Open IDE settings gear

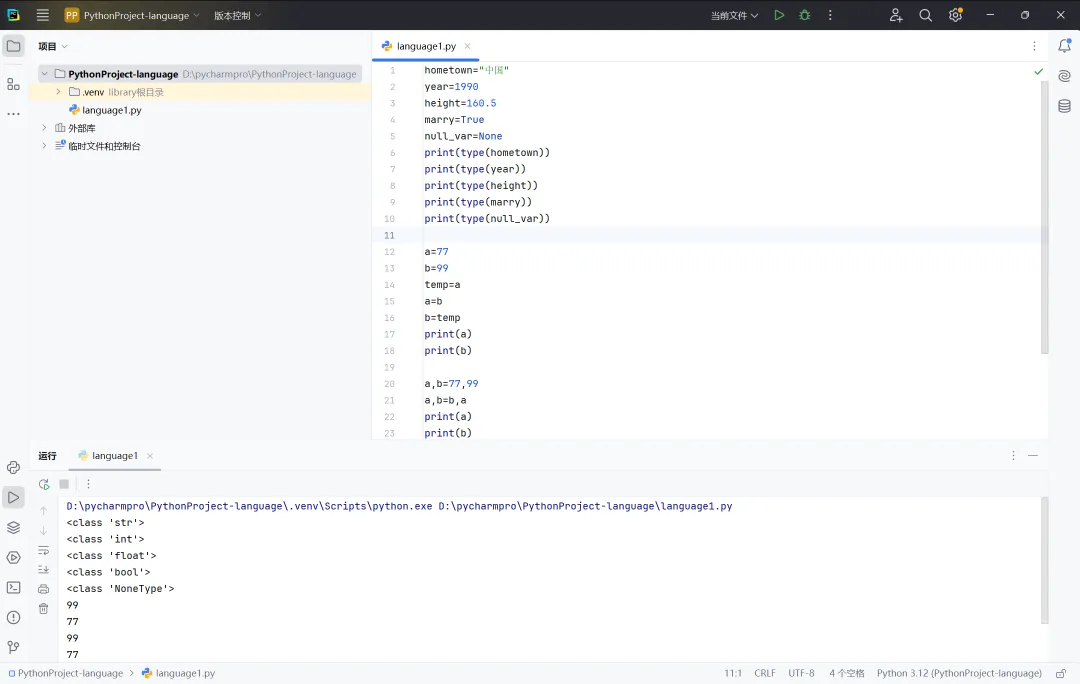click(x=955, y=15)
